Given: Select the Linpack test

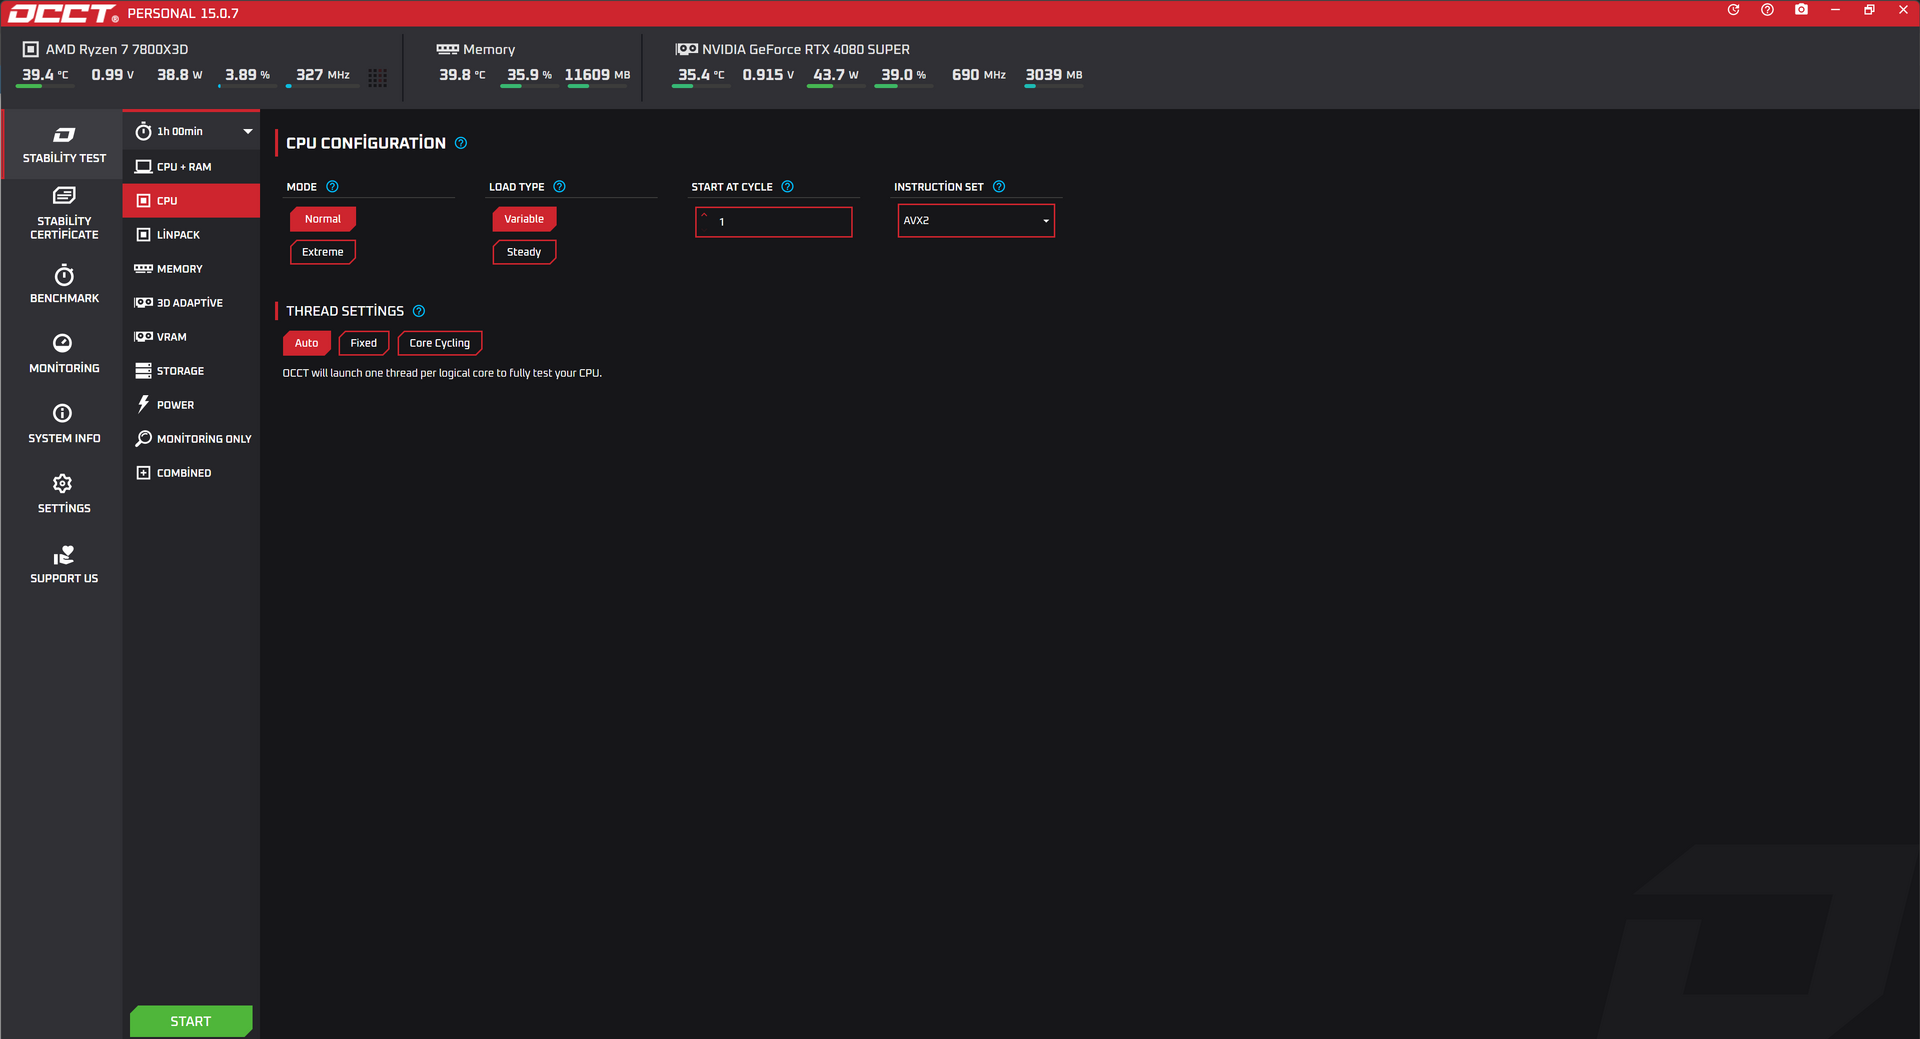Looking at the screenshot, I should [x=192, y=235].
